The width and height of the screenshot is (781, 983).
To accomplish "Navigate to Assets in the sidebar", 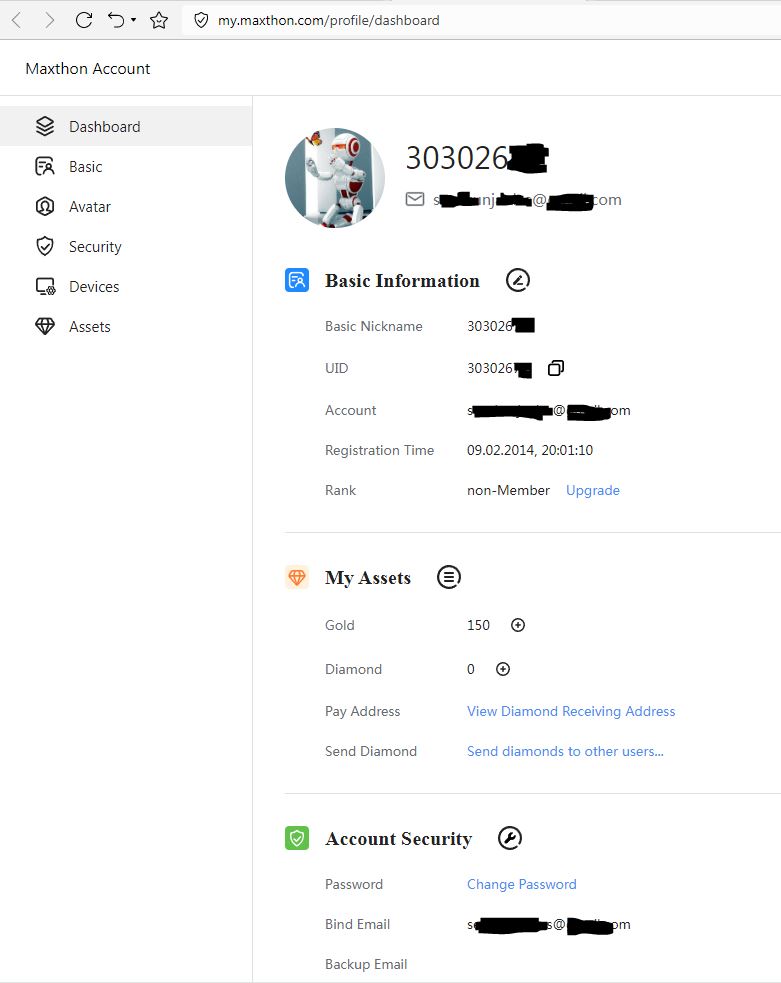I will (x=89, y=327).
